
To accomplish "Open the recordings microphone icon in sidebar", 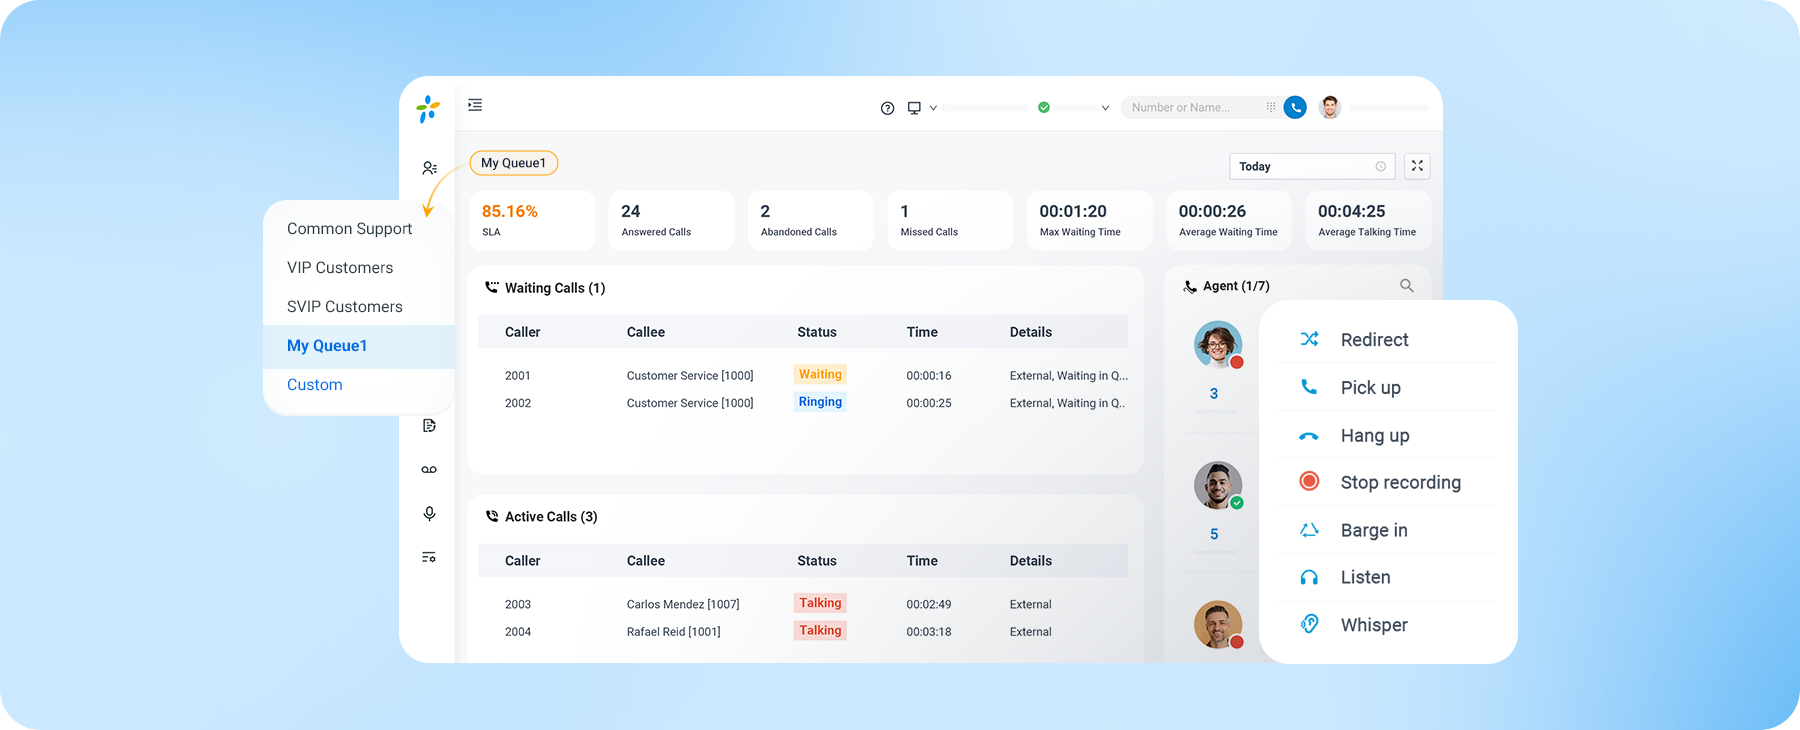I will tap(429, 514).
